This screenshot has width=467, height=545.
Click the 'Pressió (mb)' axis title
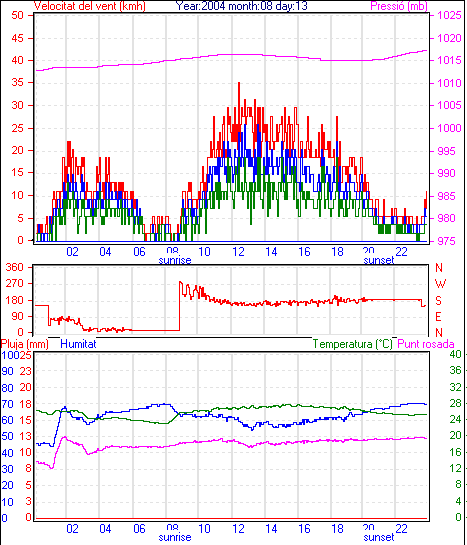click(x=399, y=6)
